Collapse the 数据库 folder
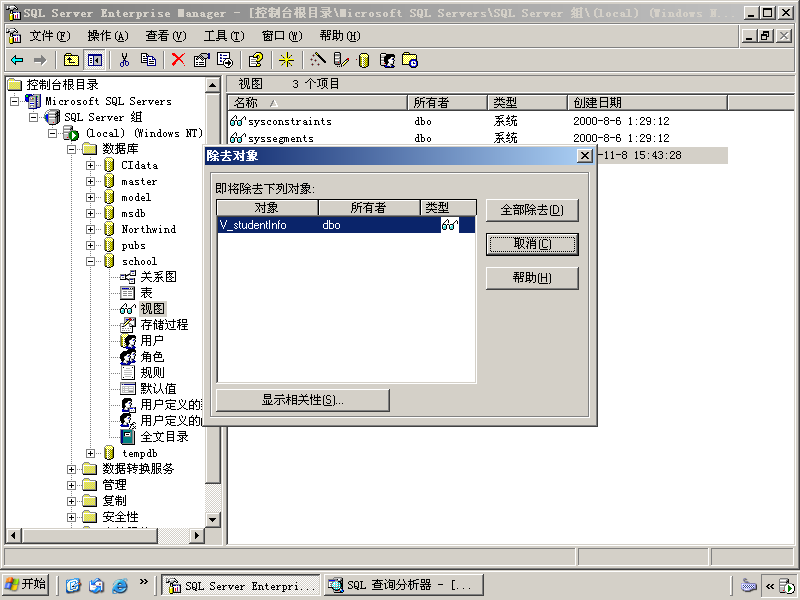Viewport: 800px width, 600px height. [x=71, y=149]
